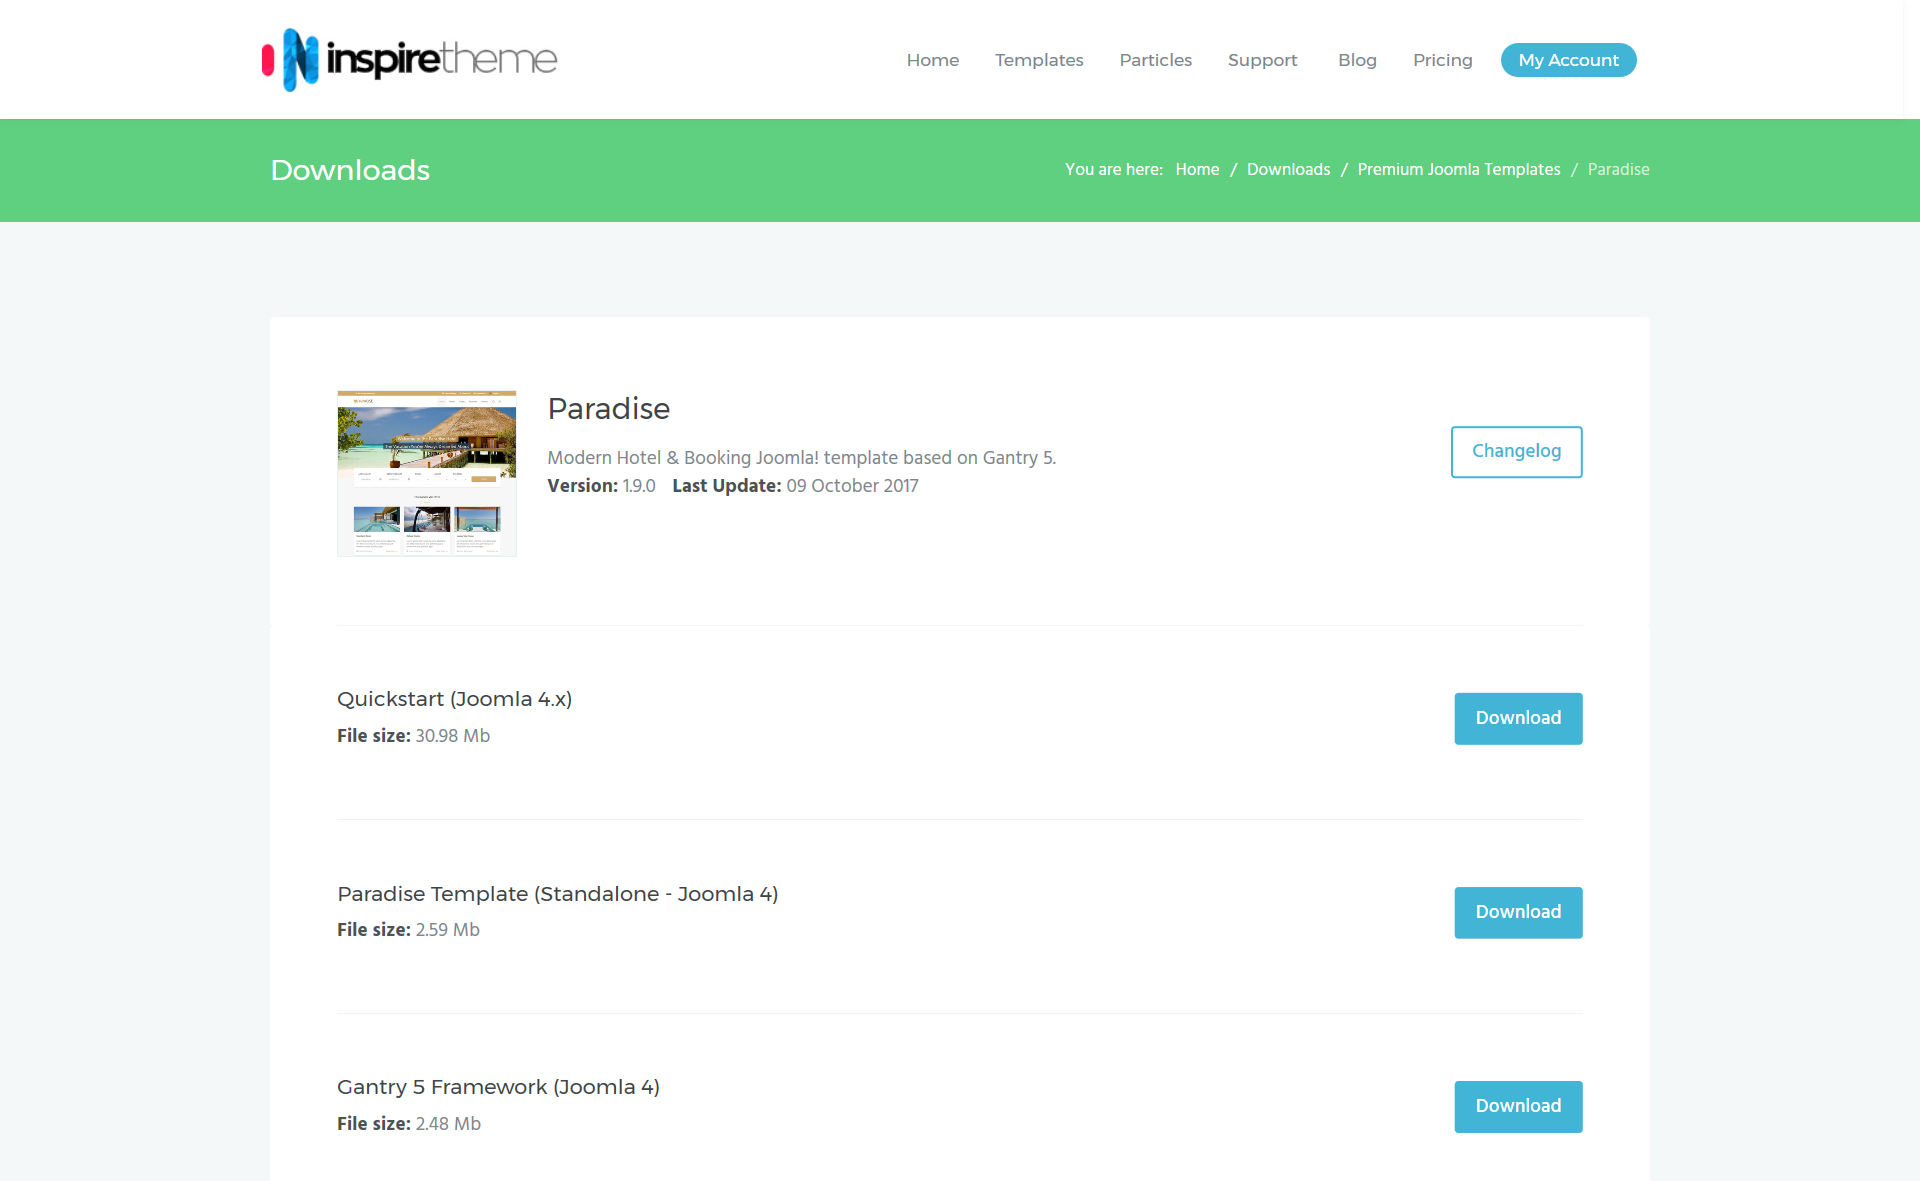Click the Particles navigation icon

(x=1156, y=60)
